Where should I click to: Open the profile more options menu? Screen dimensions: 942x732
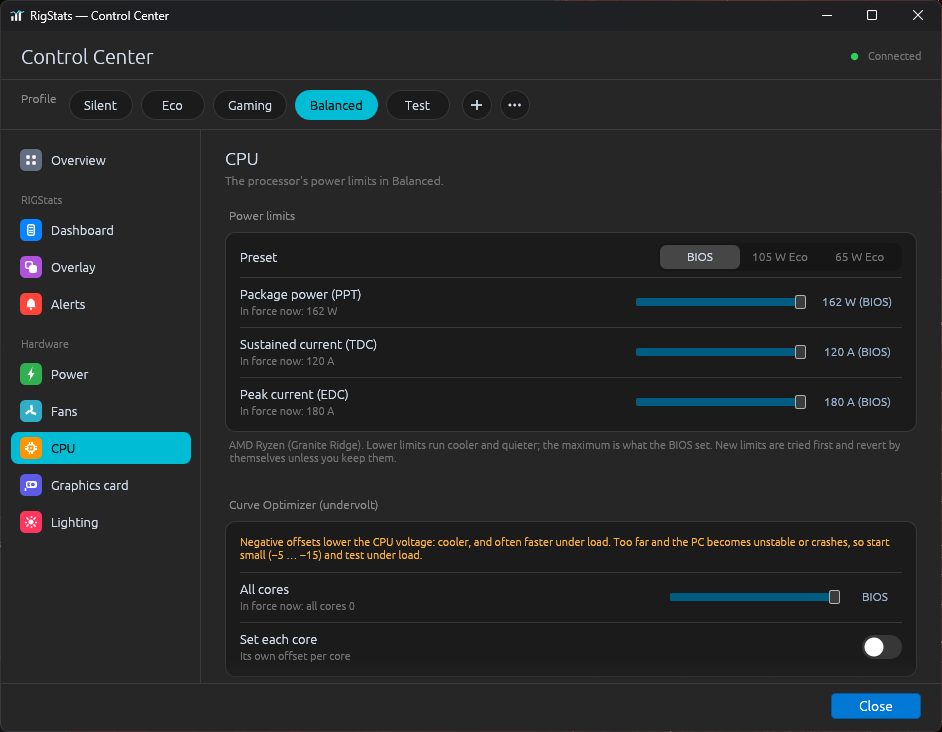[514, 105]
